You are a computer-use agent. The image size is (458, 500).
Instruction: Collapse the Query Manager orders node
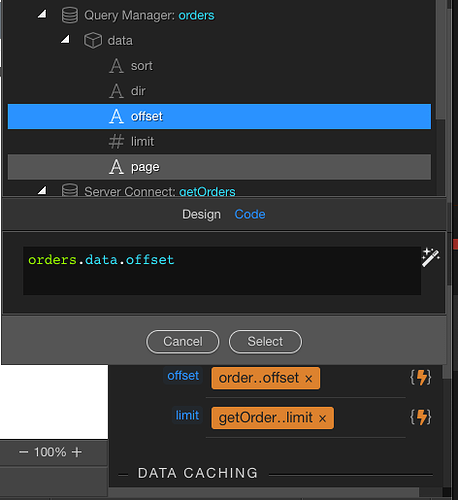pyautogui.click(x=42, y=14)
